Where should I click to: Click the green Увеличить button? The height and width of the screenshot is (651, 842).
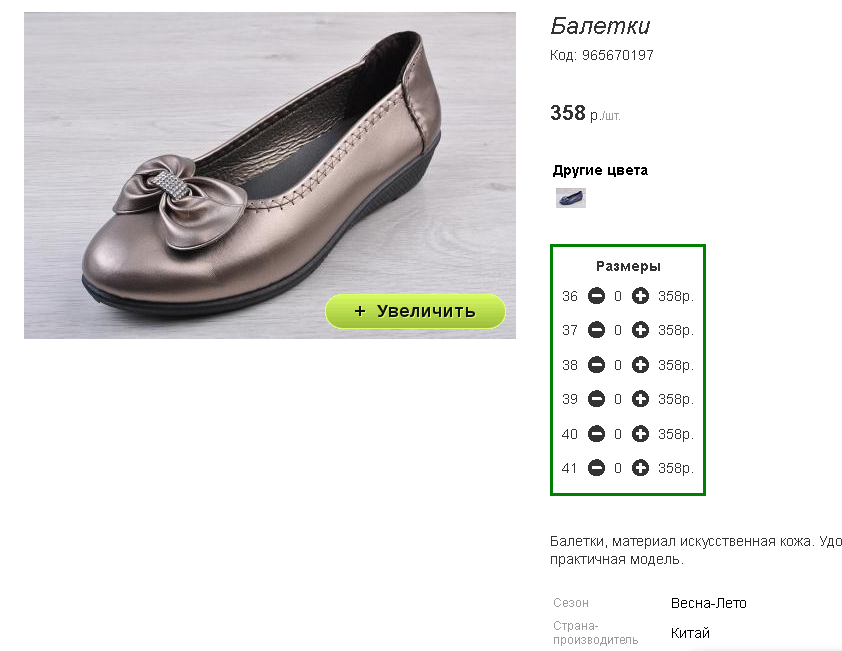coord(415,311)
